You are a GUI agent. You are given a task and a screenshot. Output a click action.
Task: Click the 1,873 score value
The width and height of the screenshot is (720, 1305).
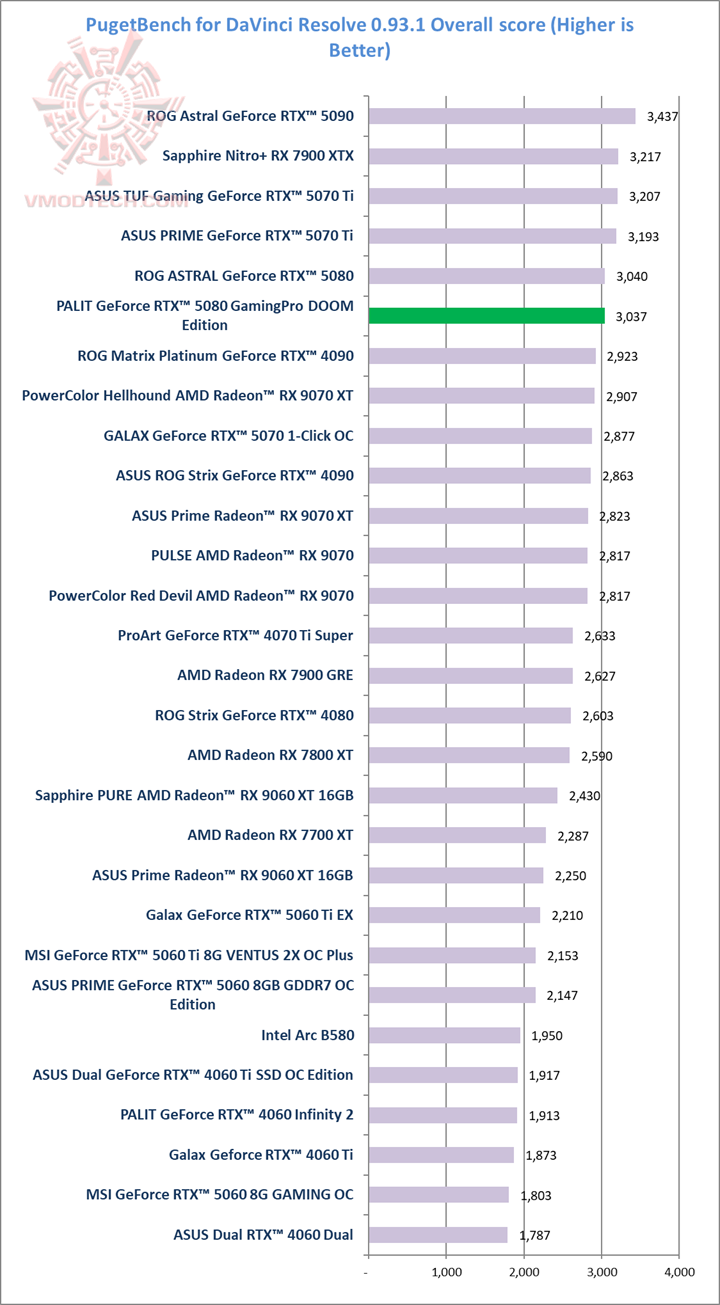[x=542, y=1156]
